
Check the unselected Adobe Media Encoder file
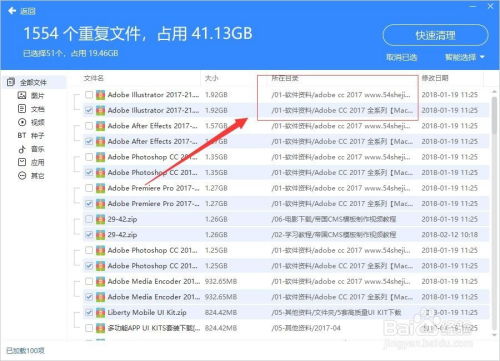click(89, 282)
